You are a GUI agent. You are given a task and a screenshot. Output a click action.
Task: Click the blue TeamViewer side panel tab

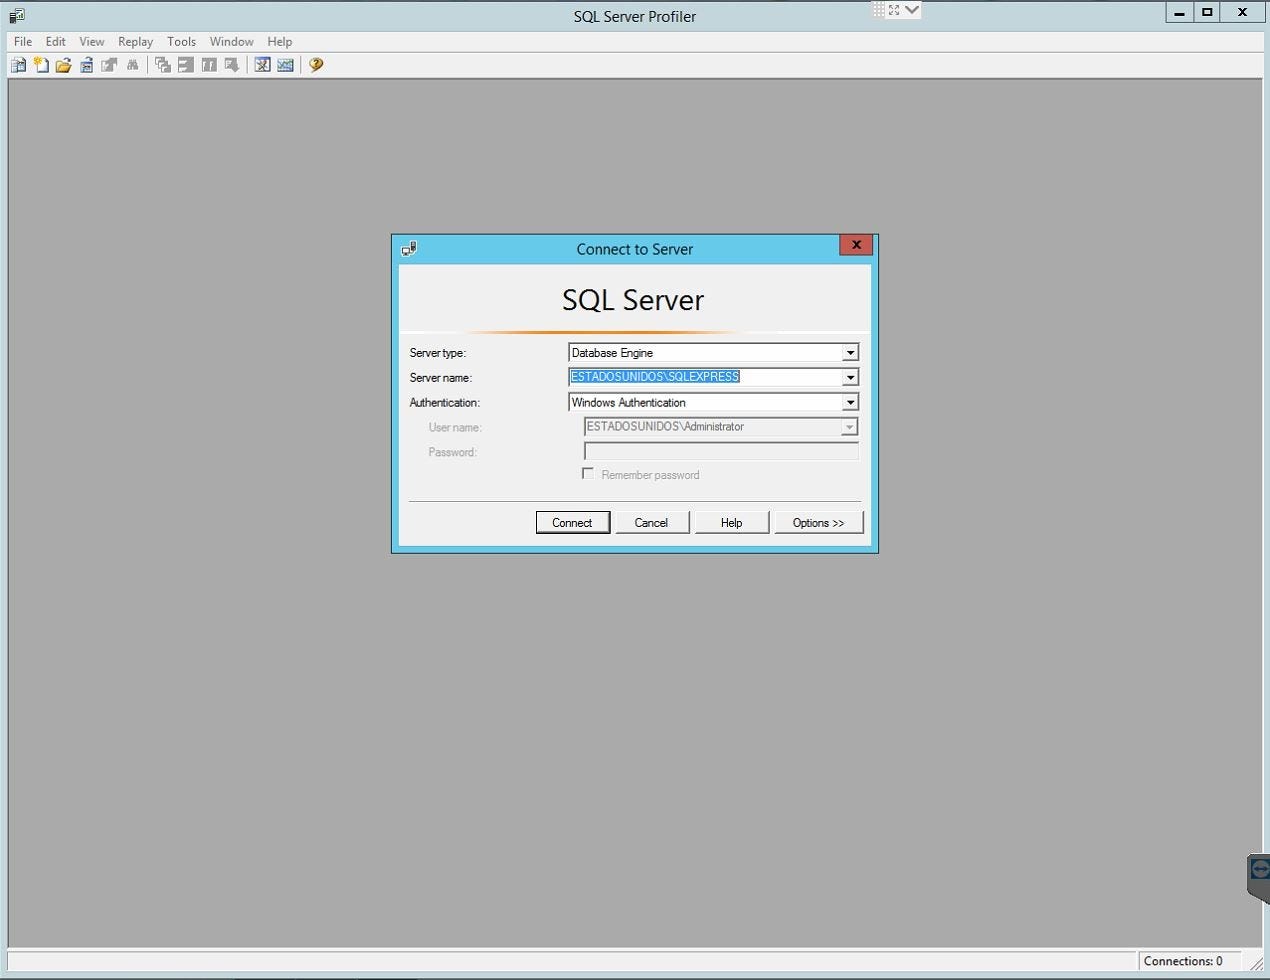[x=1259, y=878]
